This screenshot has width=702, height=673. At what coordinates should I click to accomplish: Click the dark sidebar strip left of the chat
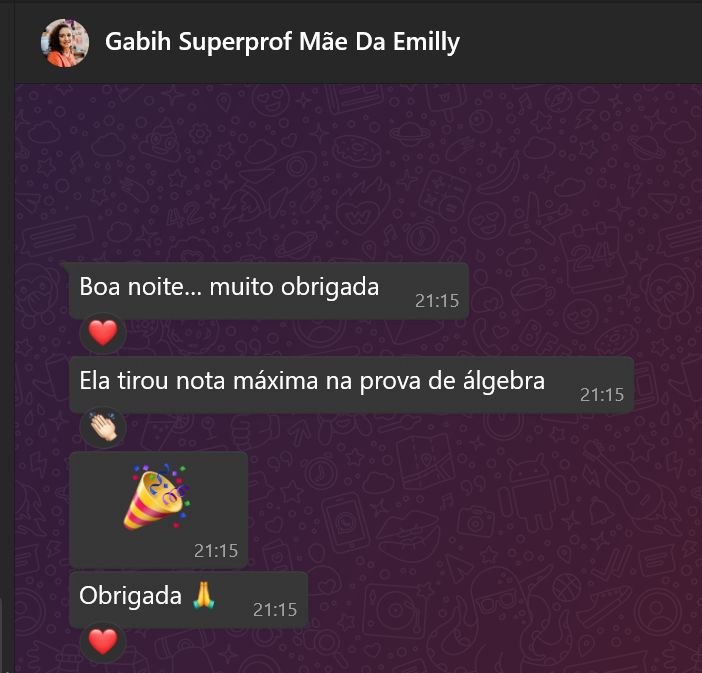pyautogui.click(x=7, y=336)
